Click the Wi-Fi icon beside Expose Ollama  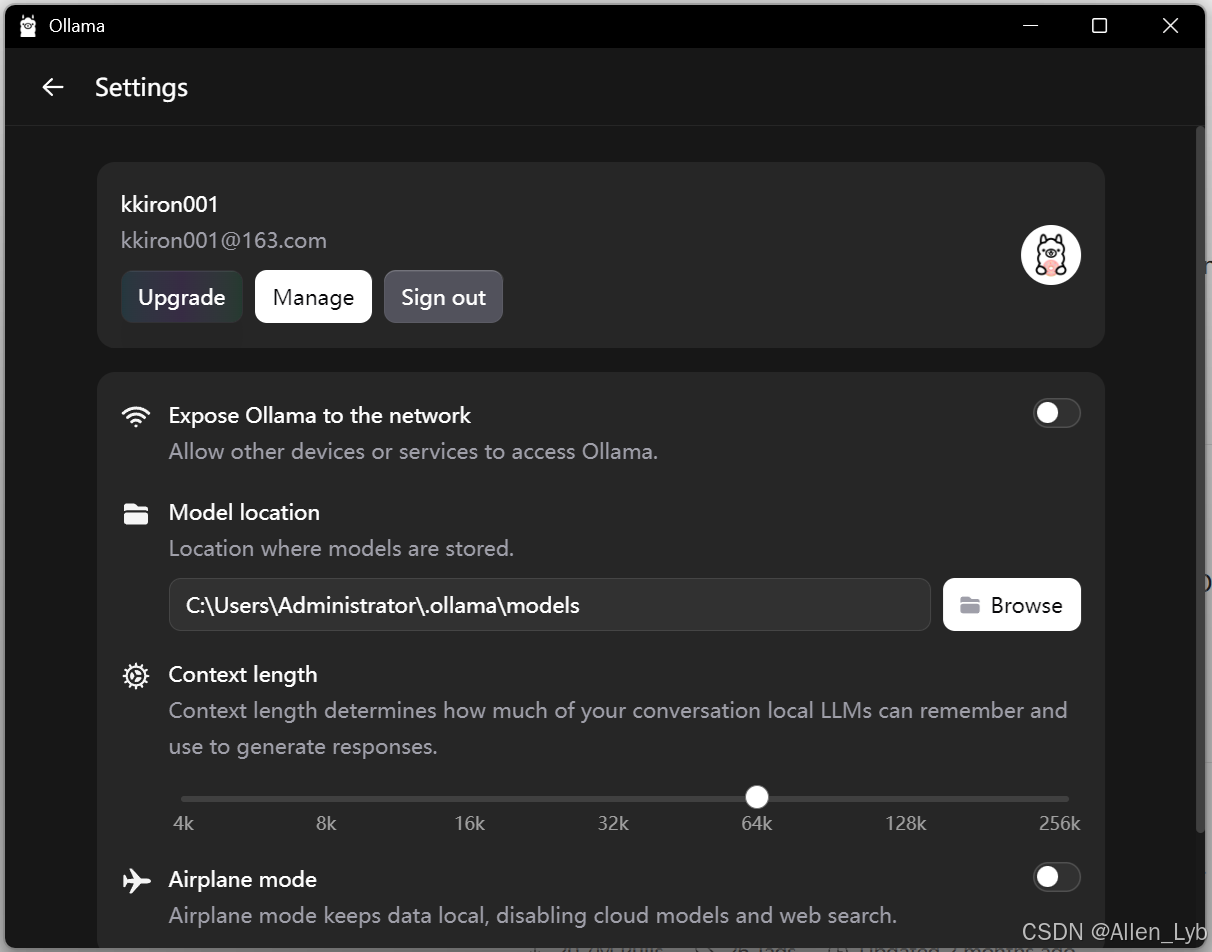136,416
